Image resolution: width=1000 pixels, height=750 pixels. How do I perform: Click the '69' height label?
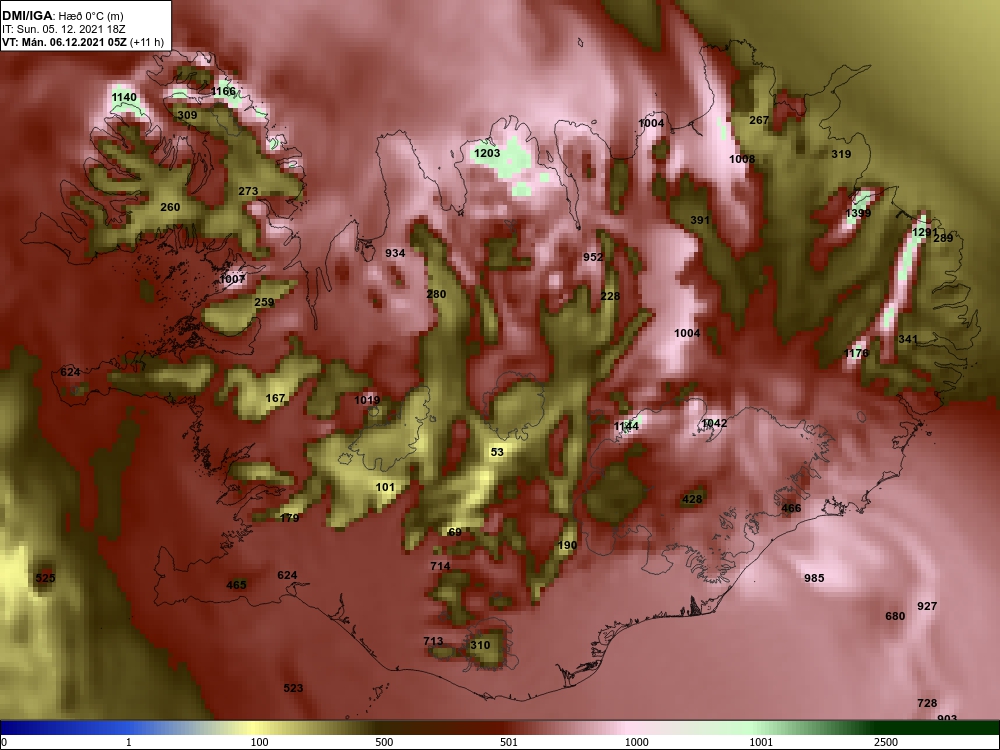[455, 533]
